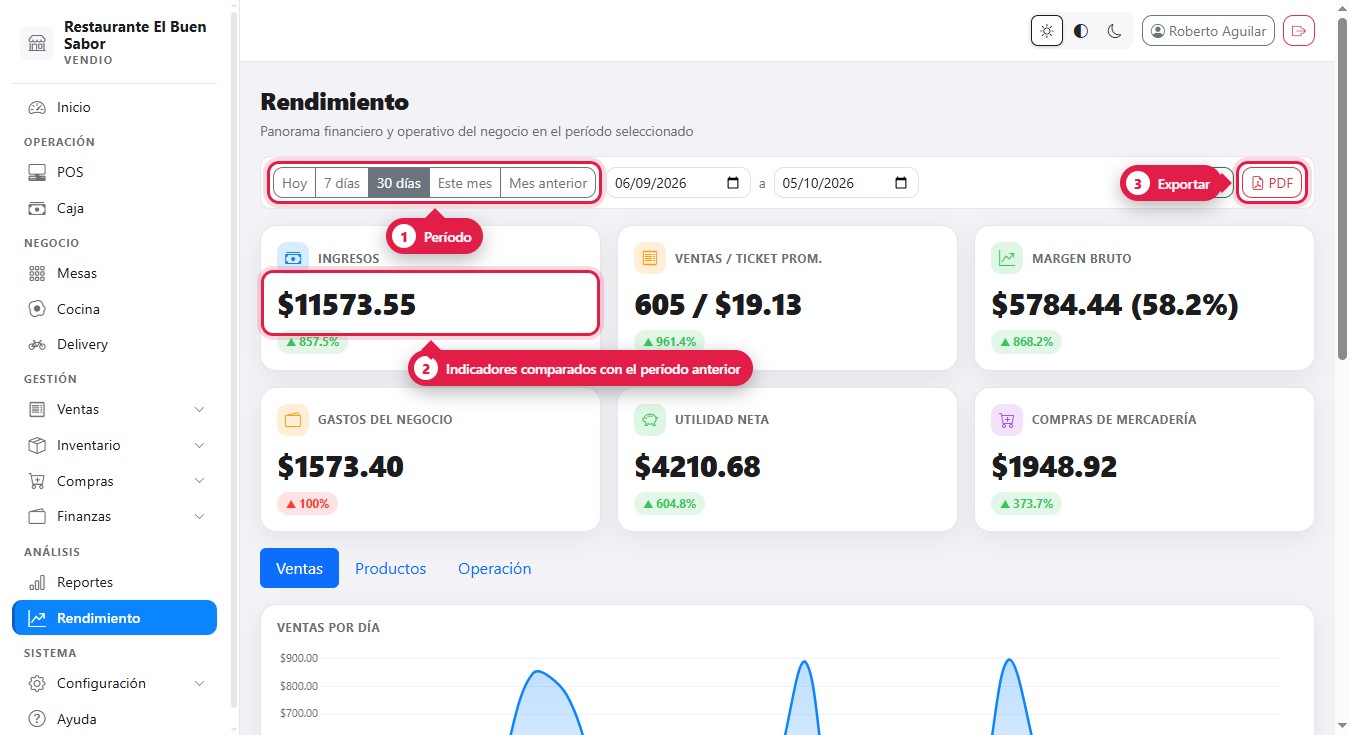This screenshot has width=1350, height=735.
Task: Click the Margen Bruto chart icon
Action: click(x=1007, y=258)
